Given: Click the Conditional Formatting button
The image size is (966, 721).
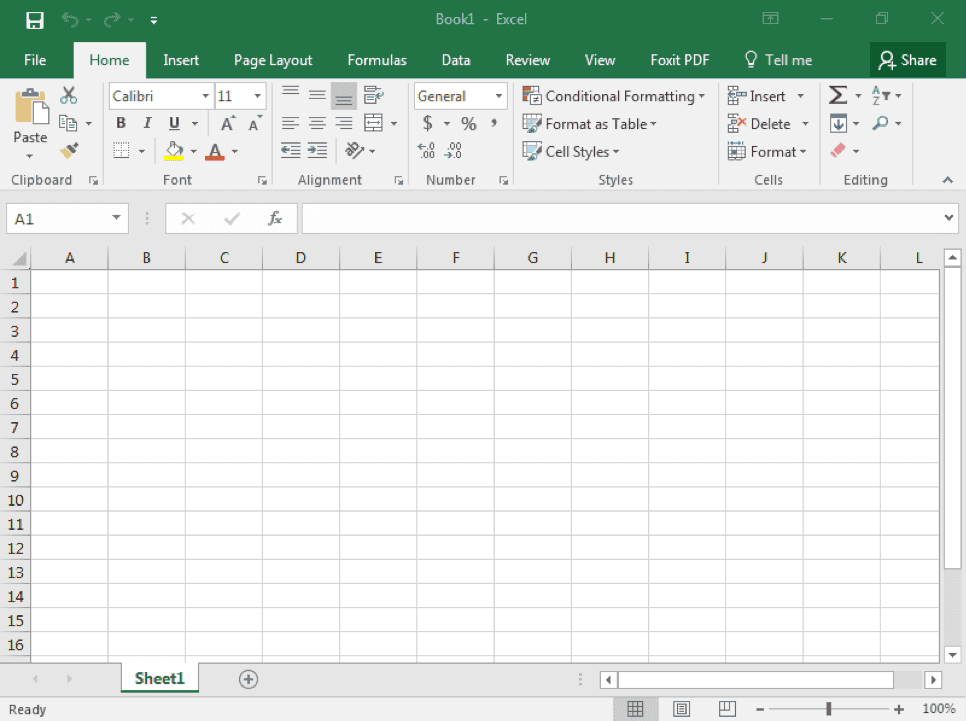Looking at the screenshot, I should point(614,96).
